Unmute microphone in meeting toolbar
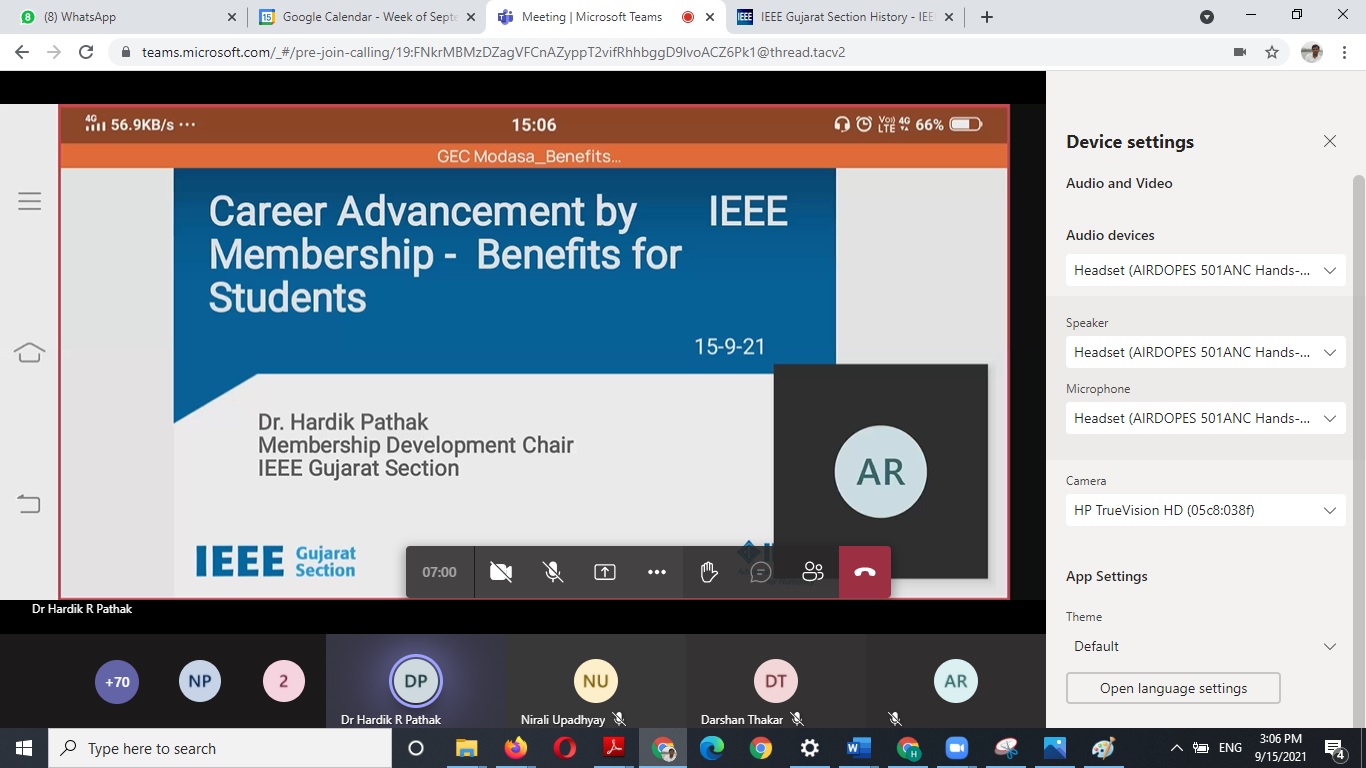This screenshot has width=1366, height=768. coord(552,572)
